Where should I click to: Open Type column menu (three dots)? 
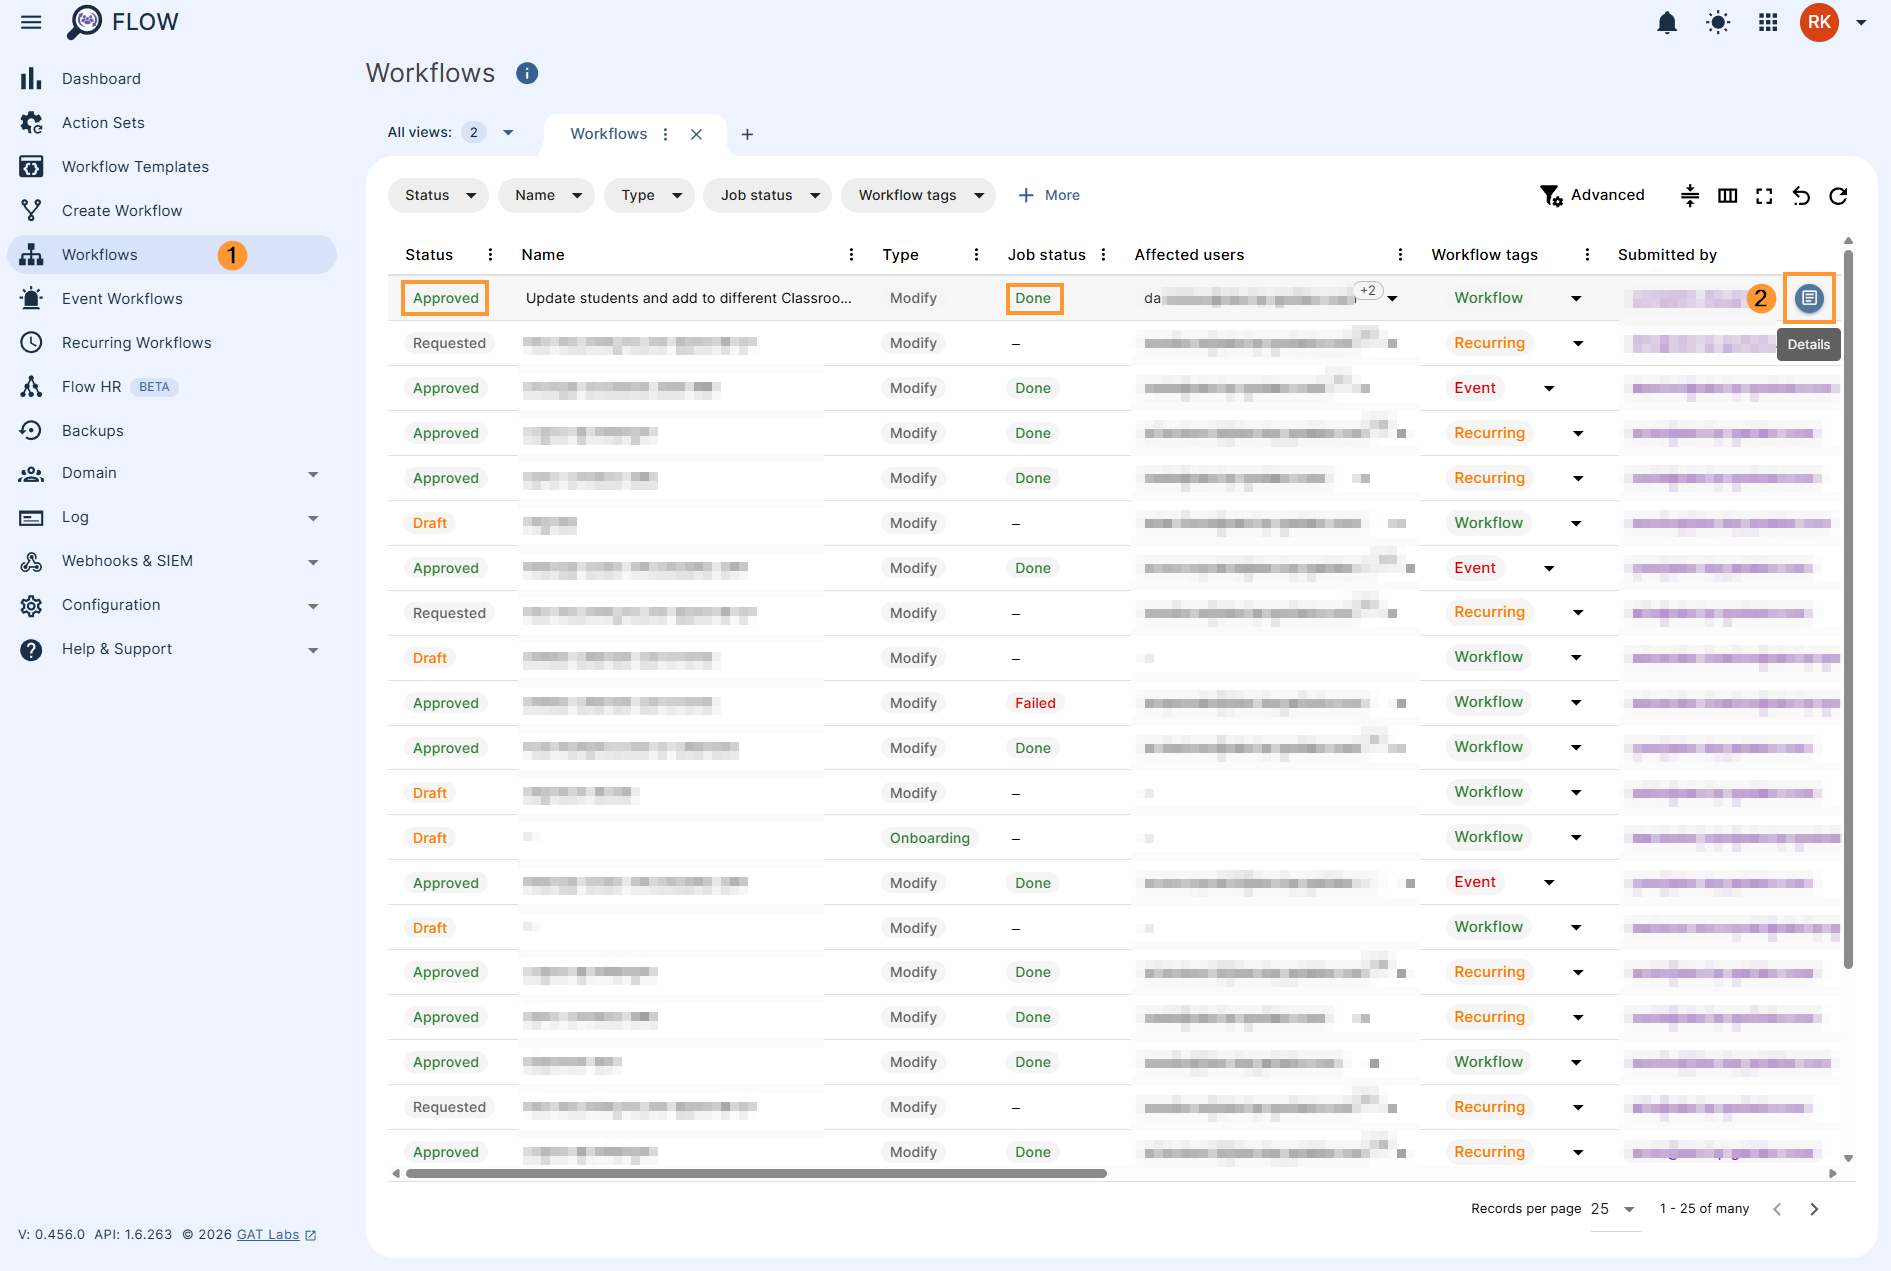click(x=976, y=255)
